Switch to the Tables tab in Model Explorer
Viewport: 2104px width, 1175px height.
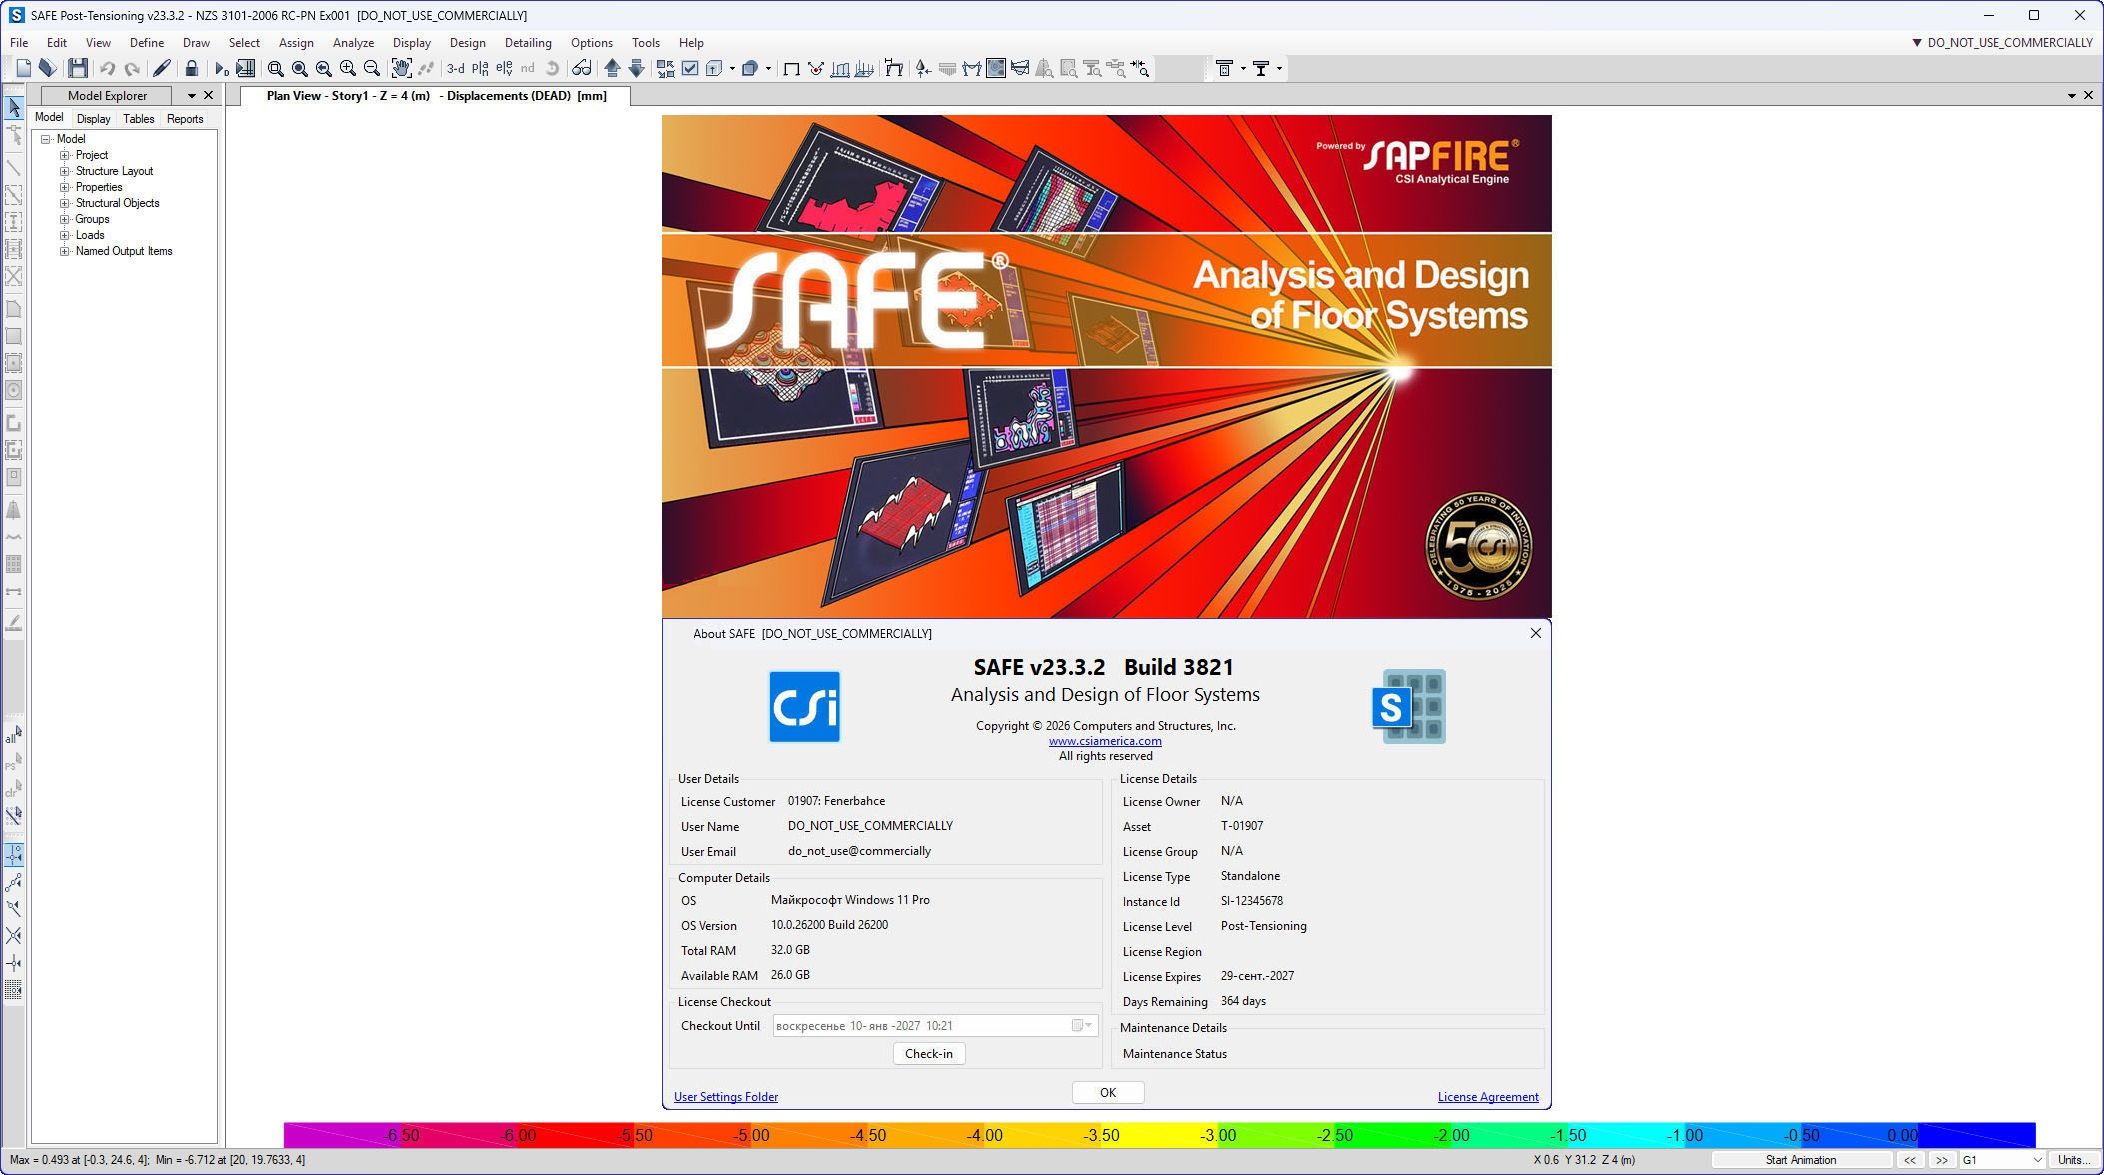(x=139, y=119)
